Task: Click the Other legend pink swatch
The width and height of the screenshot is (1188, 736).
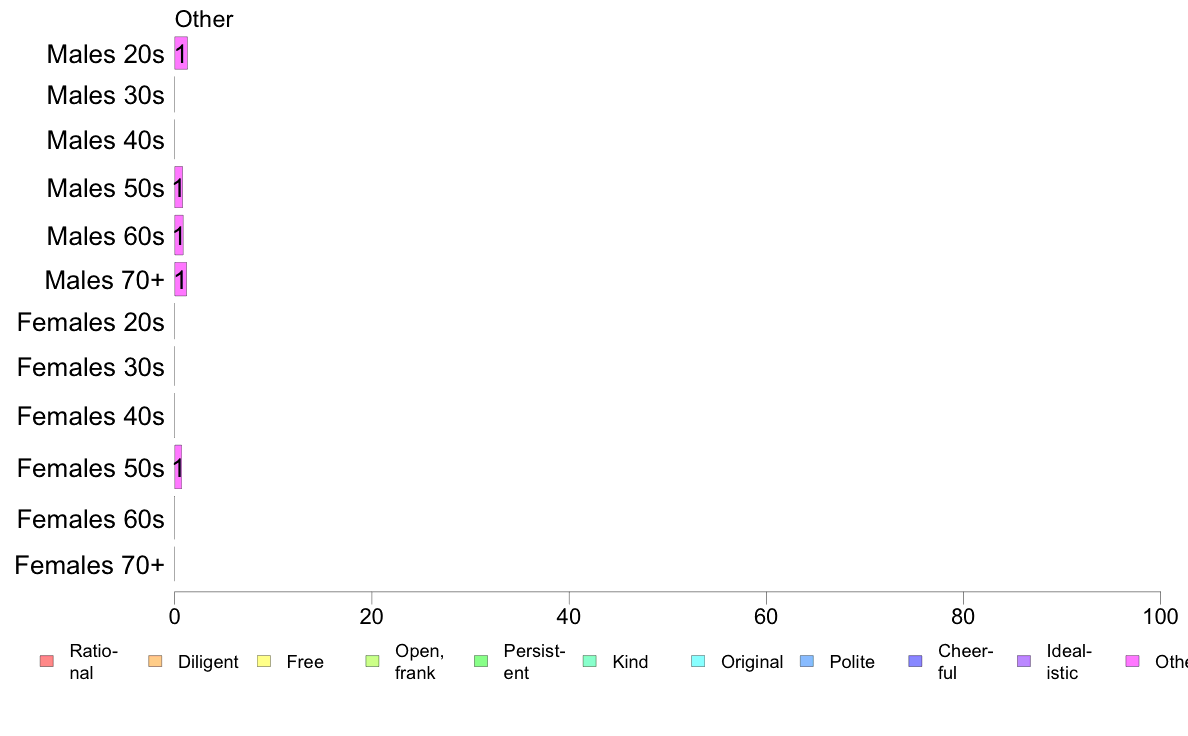Action: tap(1133, 661)
